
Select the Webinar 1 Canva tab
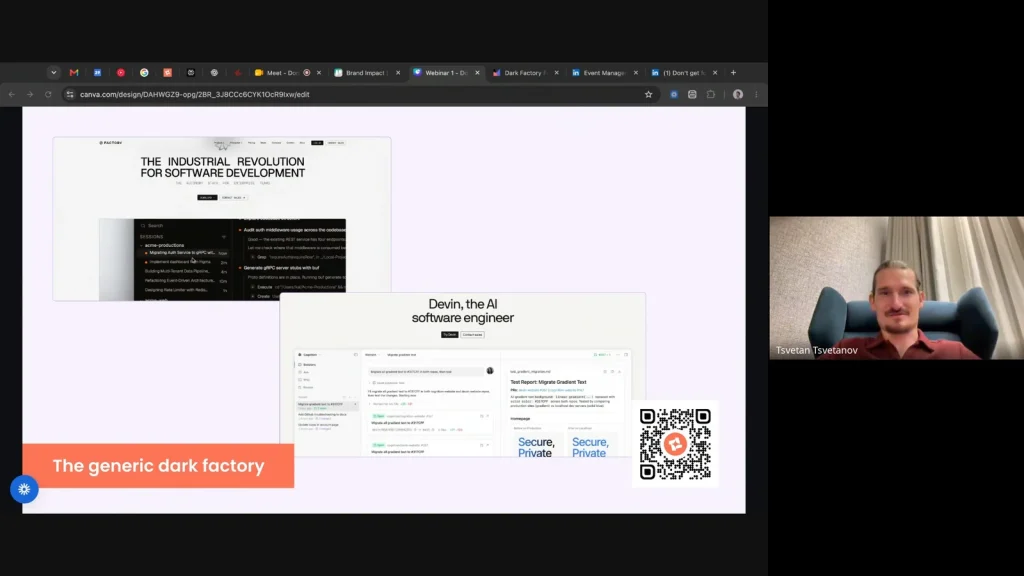[445, 72]
